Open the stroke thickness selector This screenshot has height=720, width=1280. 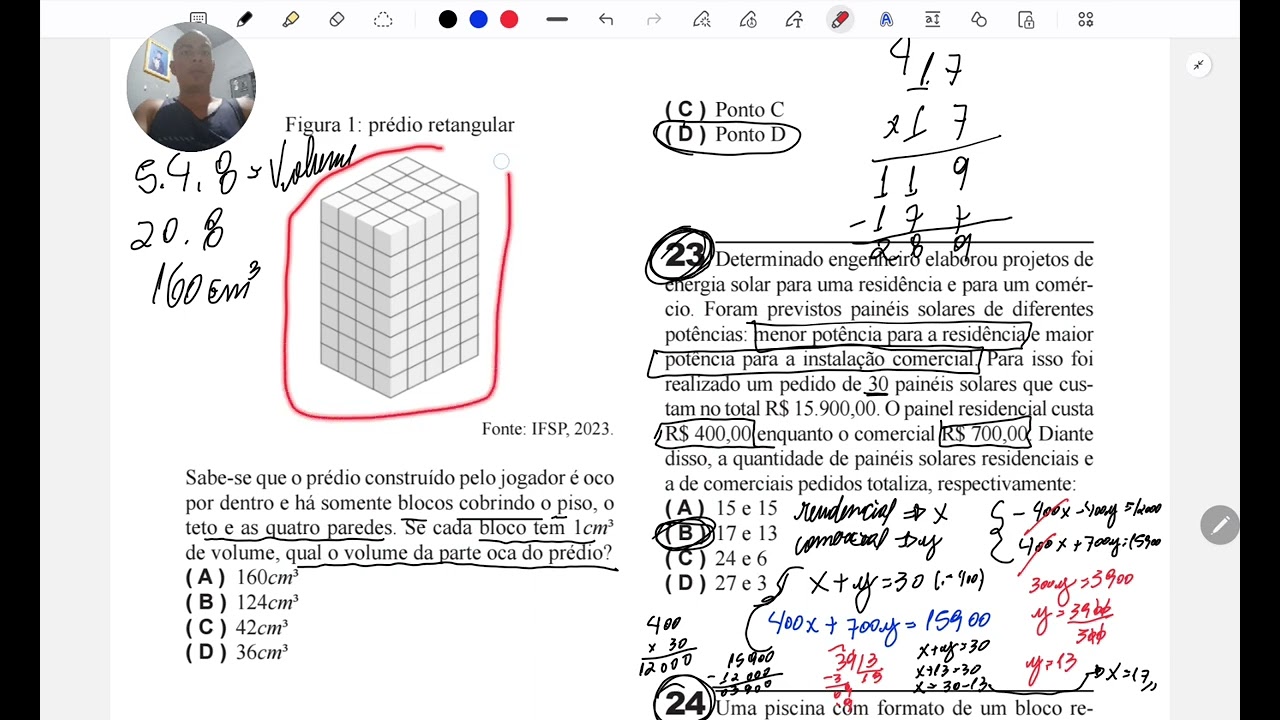[x=557, y=19]
